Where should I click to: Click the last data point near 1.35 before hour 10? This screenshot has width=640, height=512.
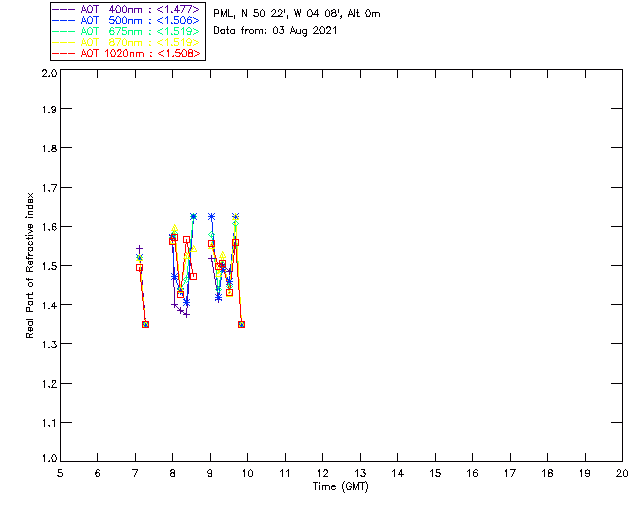click(x=242, y=325)
